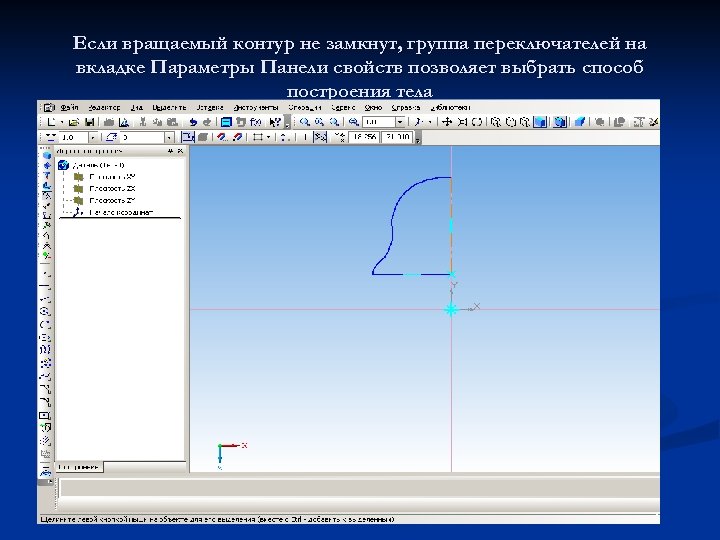Click the second red-blue magnet snap icon

[237, 137]
